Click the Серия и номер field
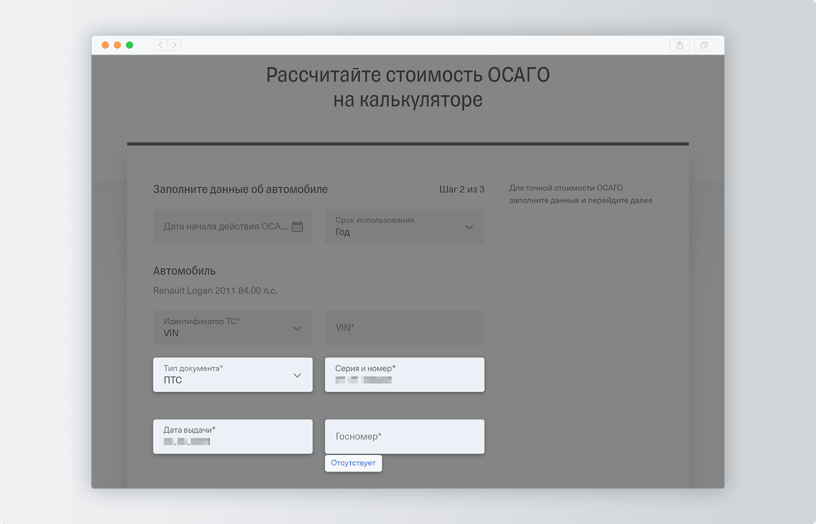Image resolution: width=816 pixels, height=524 pixels. tap(405, 375)
